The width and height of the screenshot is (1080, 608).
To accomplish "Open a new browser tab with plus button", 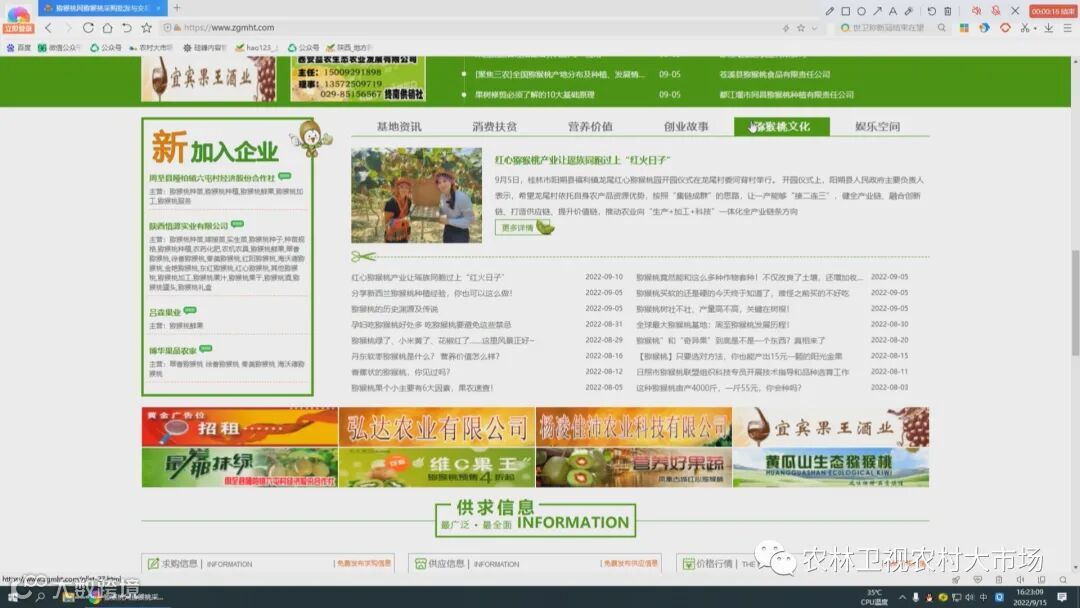I will pyautogui.click(x=176, y=8).
